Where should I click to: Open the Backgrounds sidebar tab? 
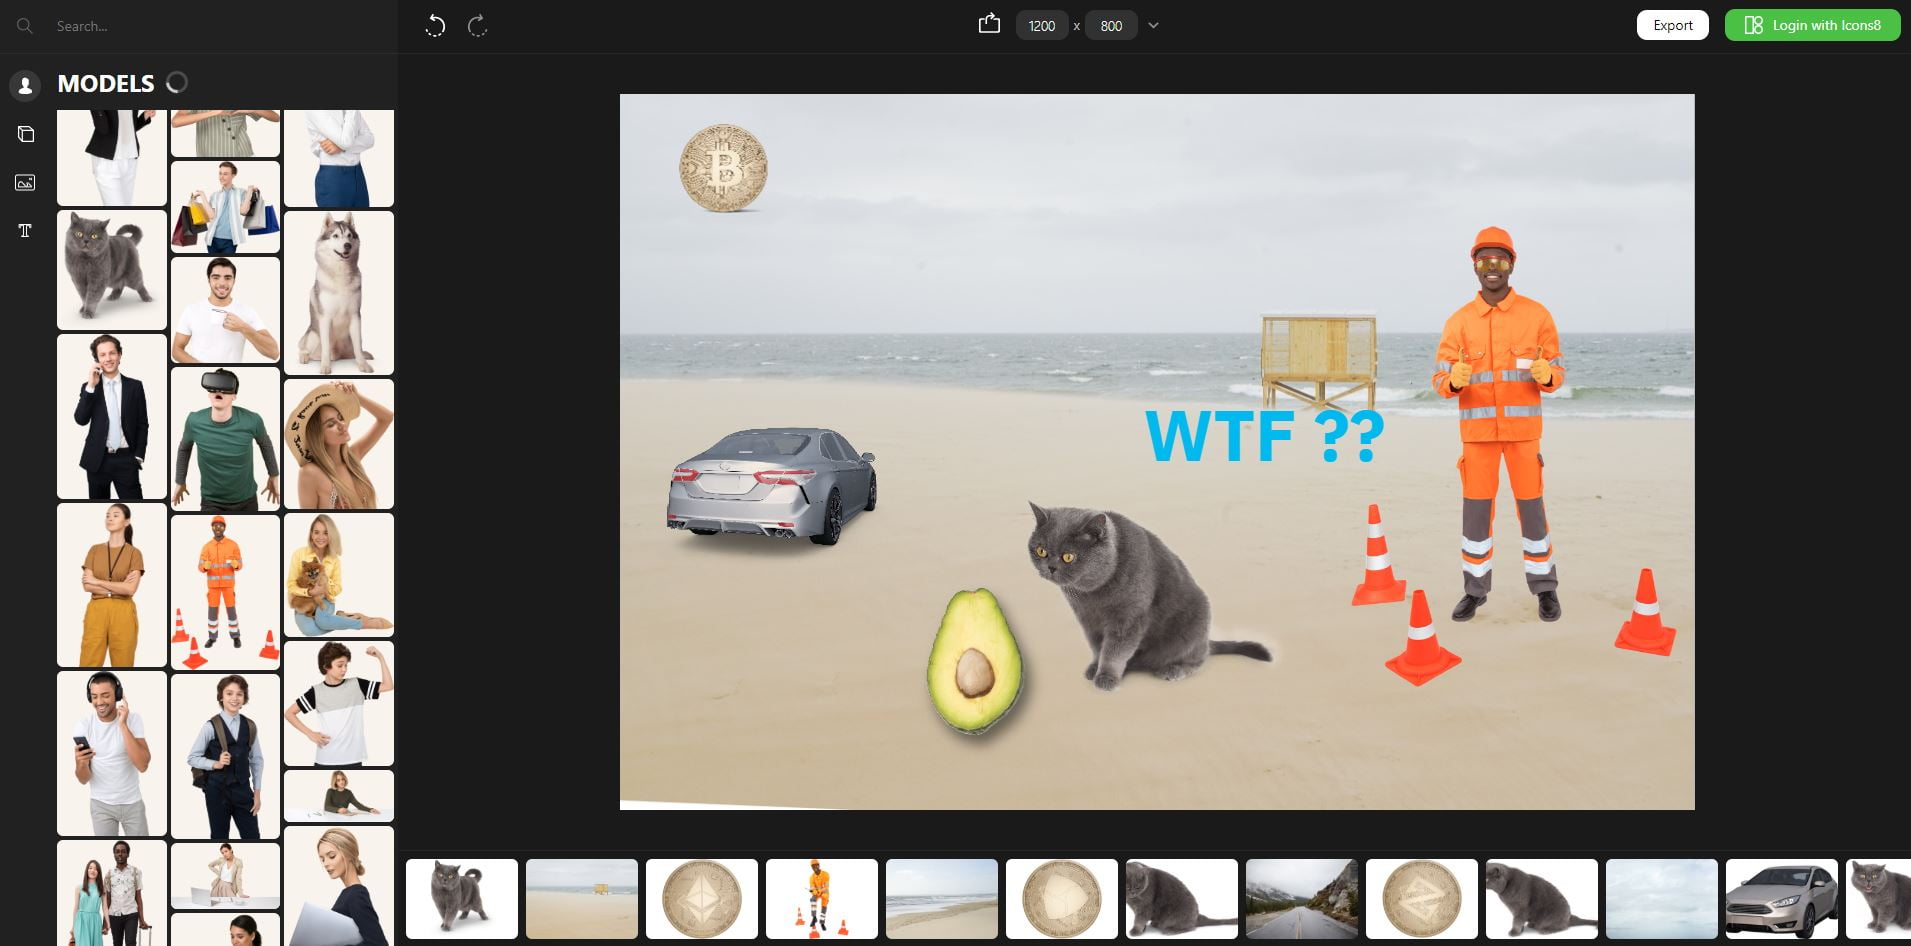point(25,182)
